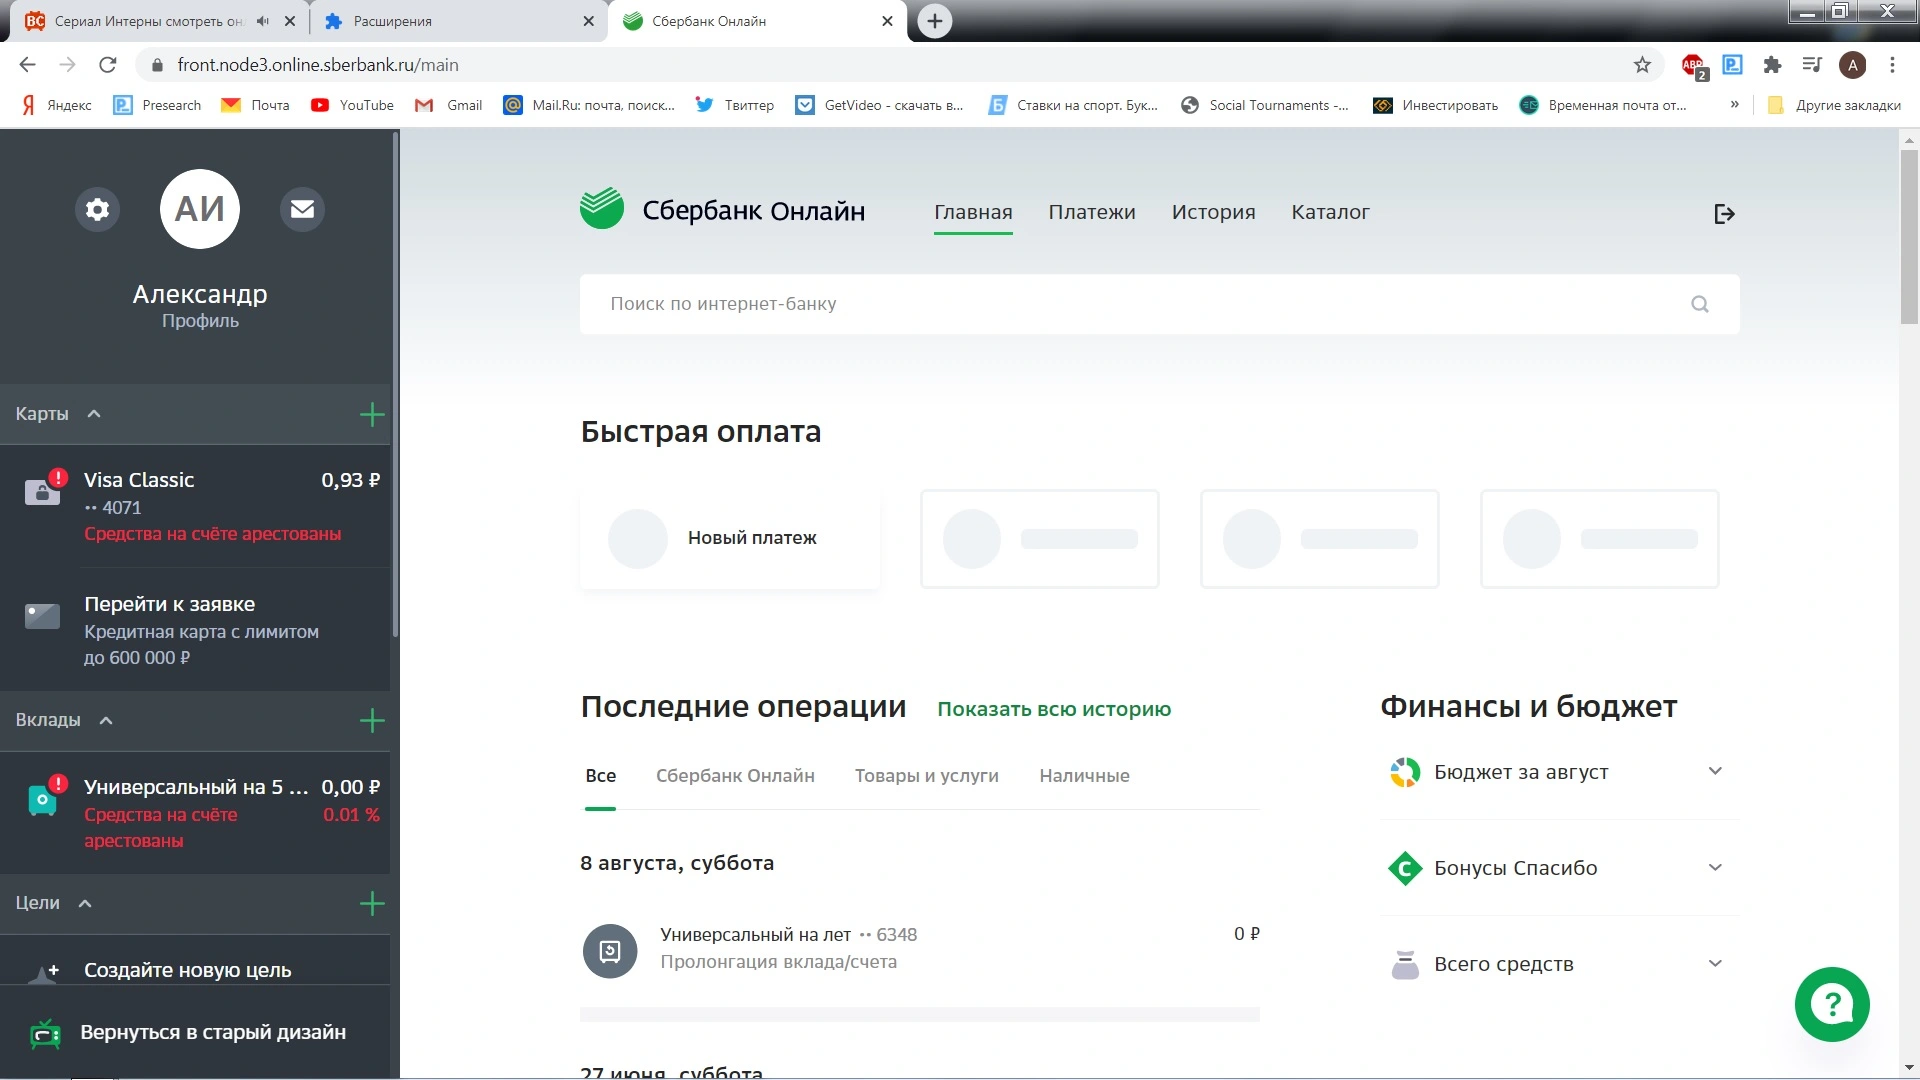Open the Gmail bookmark

[x=449, y=105]
